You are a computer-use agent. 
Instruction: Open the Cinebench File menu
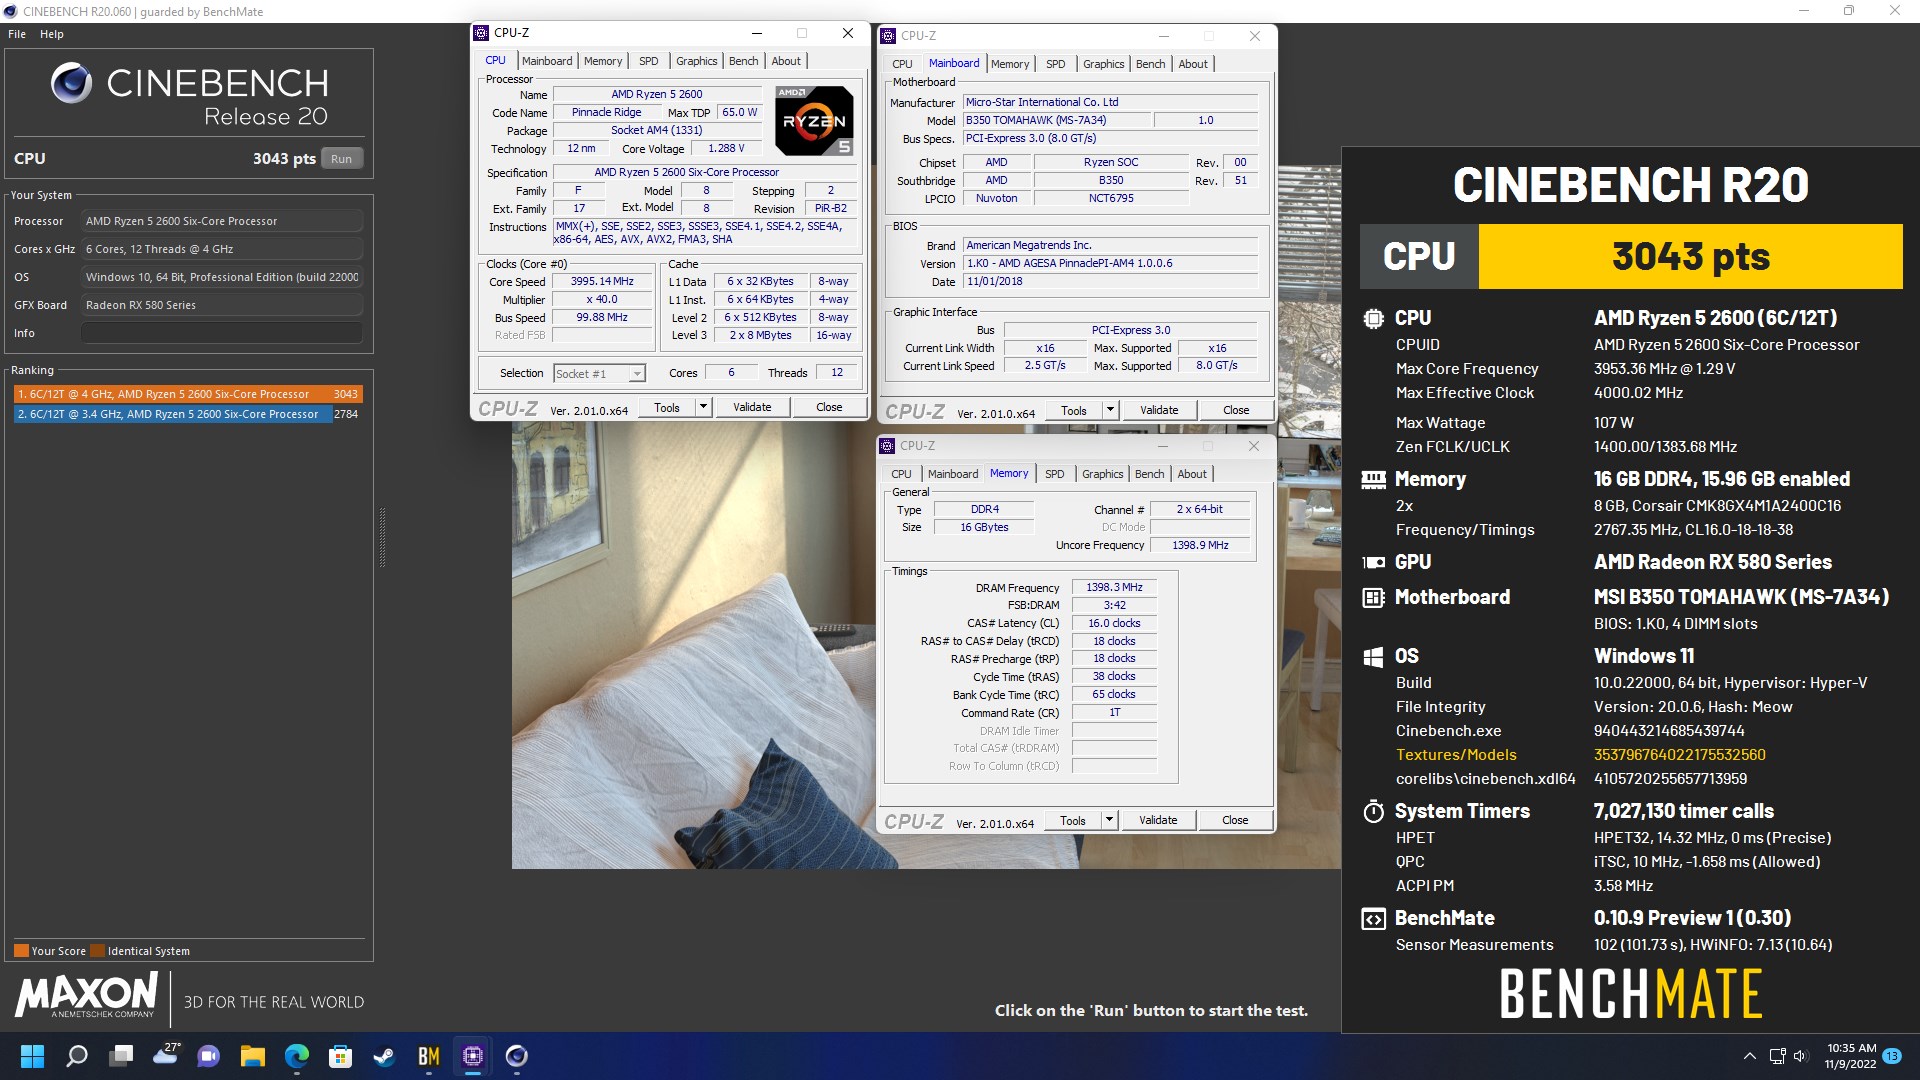(17, 34)
